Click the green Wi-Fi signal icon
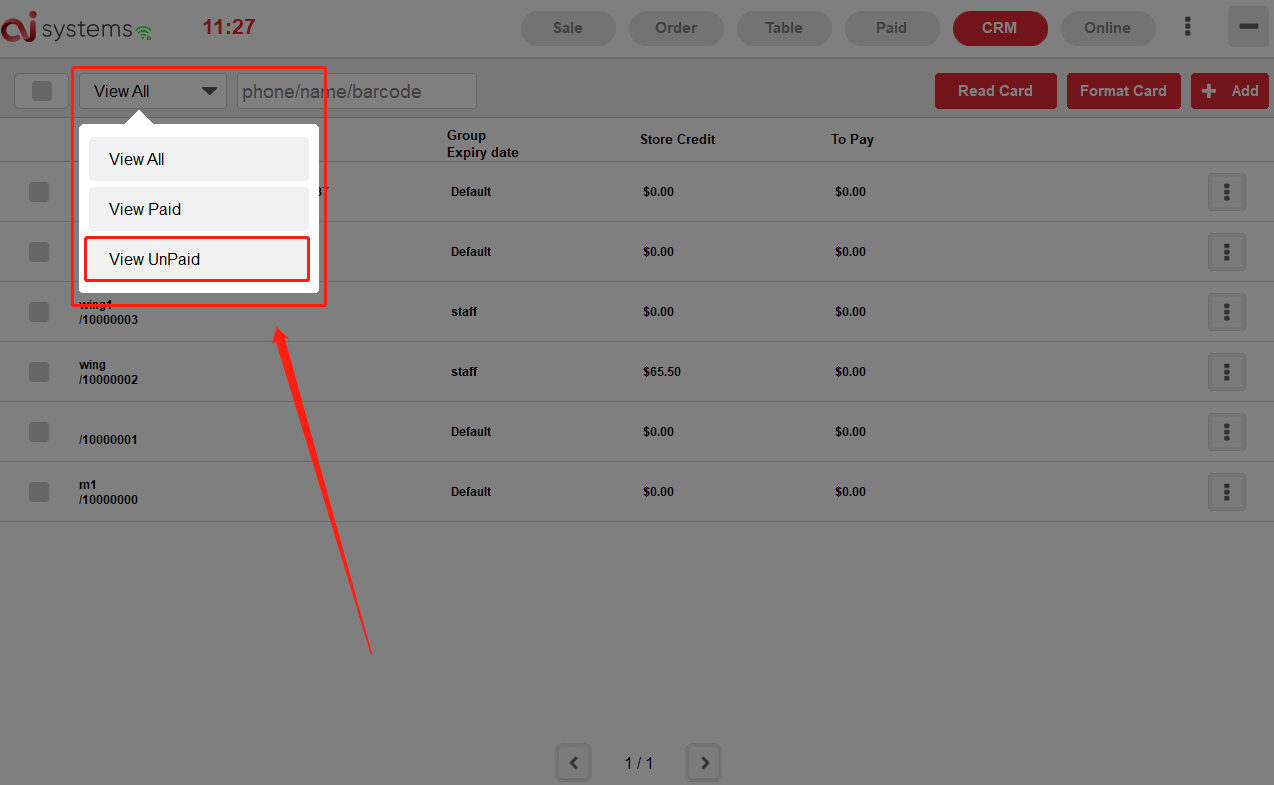 point(145,33)
